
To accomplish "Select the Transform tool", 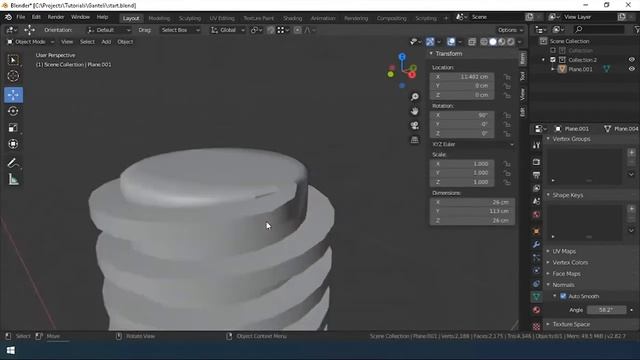I will coord(13,144).
